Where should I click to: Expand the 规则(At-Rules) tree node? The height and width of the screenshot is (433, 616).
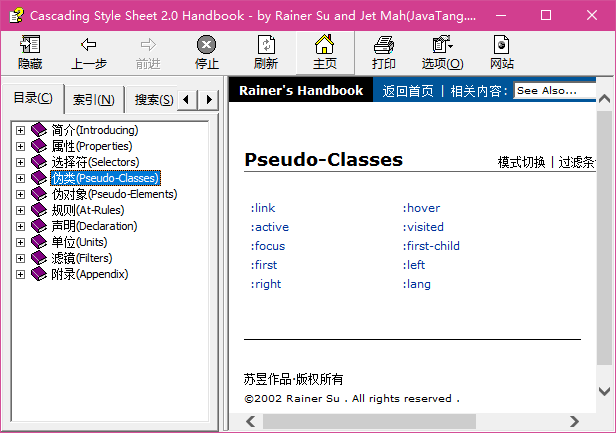point(20,210)
